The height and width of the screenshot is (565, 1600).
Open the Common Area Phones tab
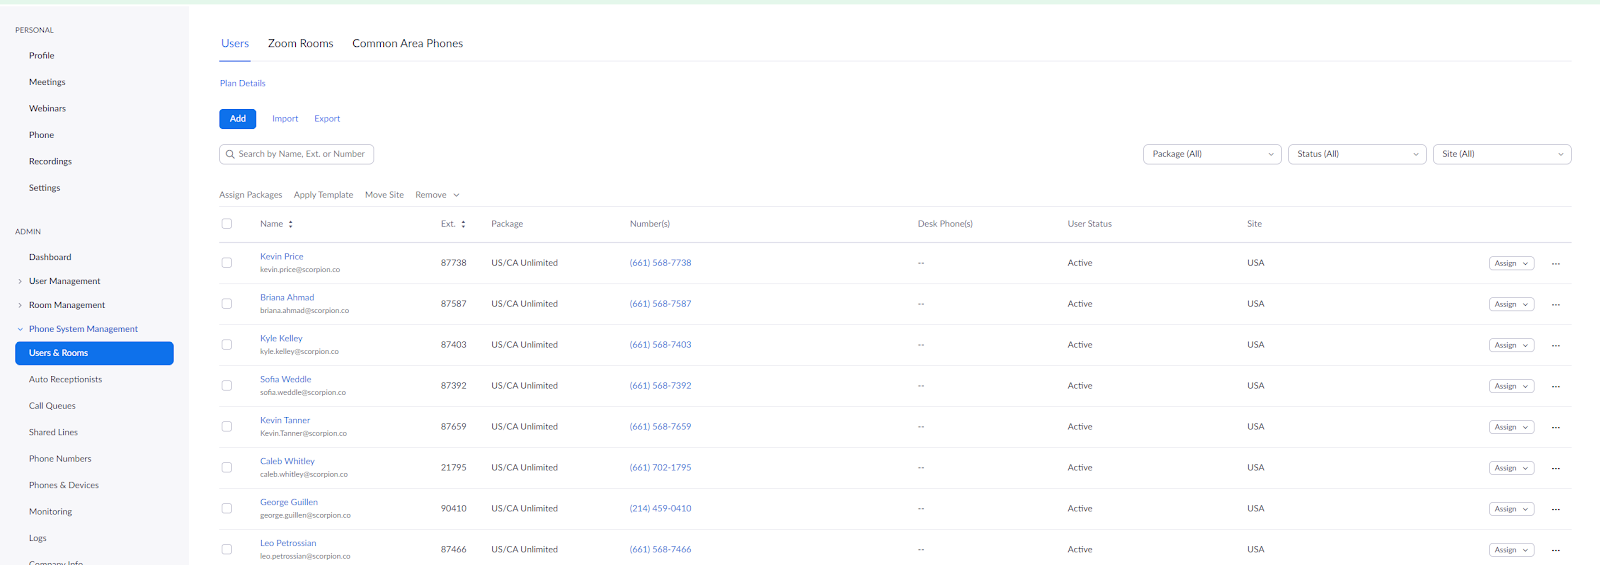point(407,44)
